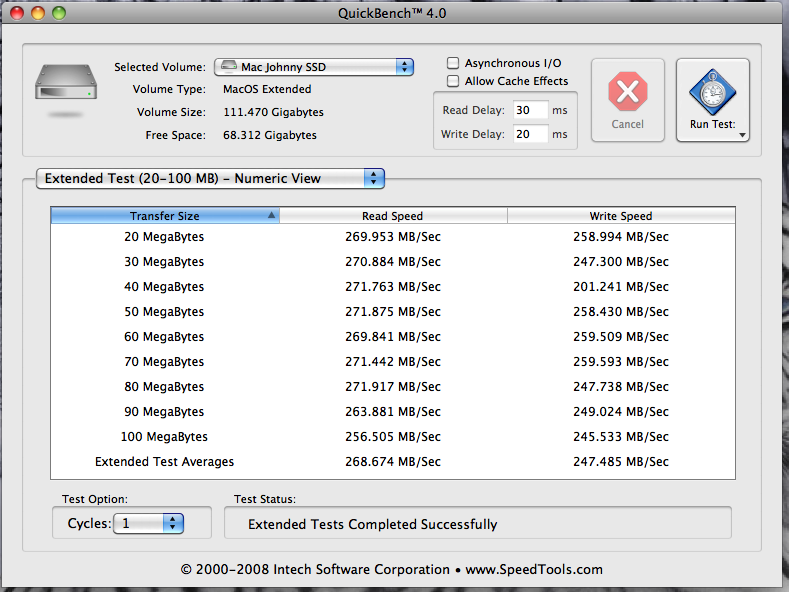Click write speed 259.509 MB/Sec
Screen dimensions: 789x592
click(x=621, y=337)
